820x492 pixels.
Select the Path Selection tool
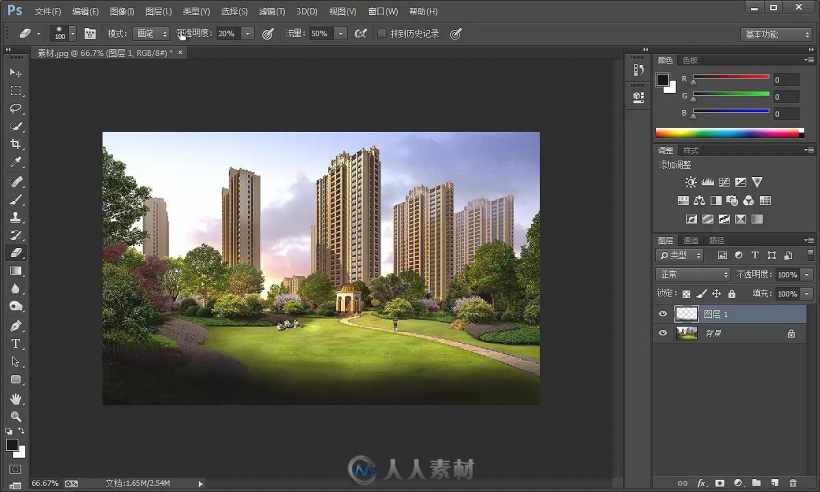point(15,362)
